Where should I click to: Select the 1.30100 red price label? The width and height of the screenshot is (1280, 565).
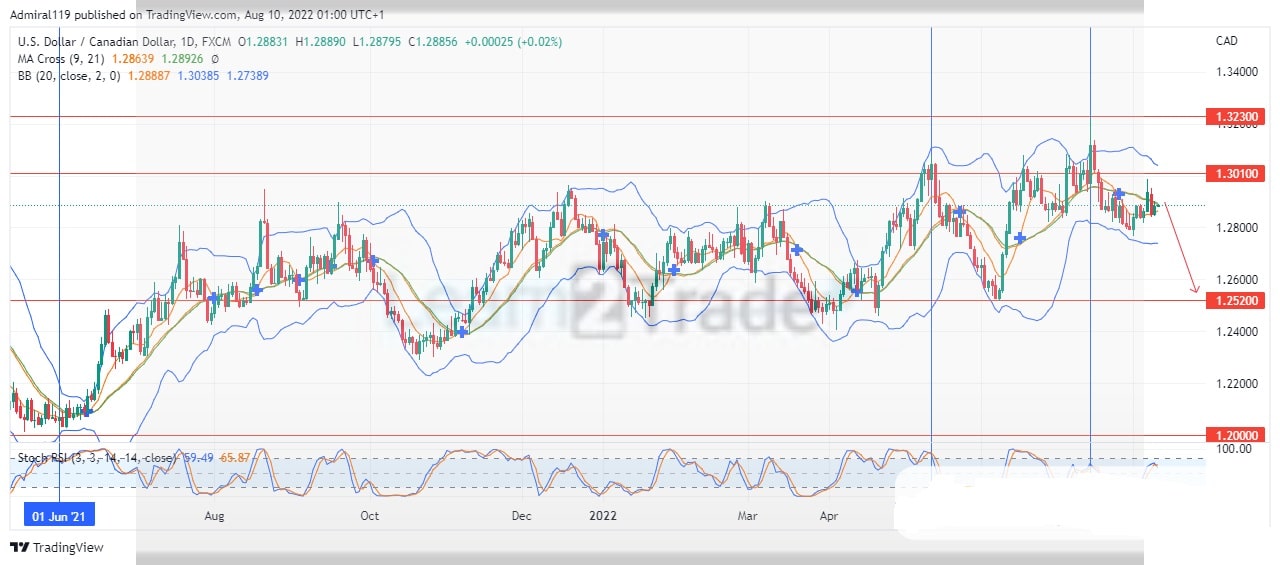pyautogui.click(x=1235, y=173)
